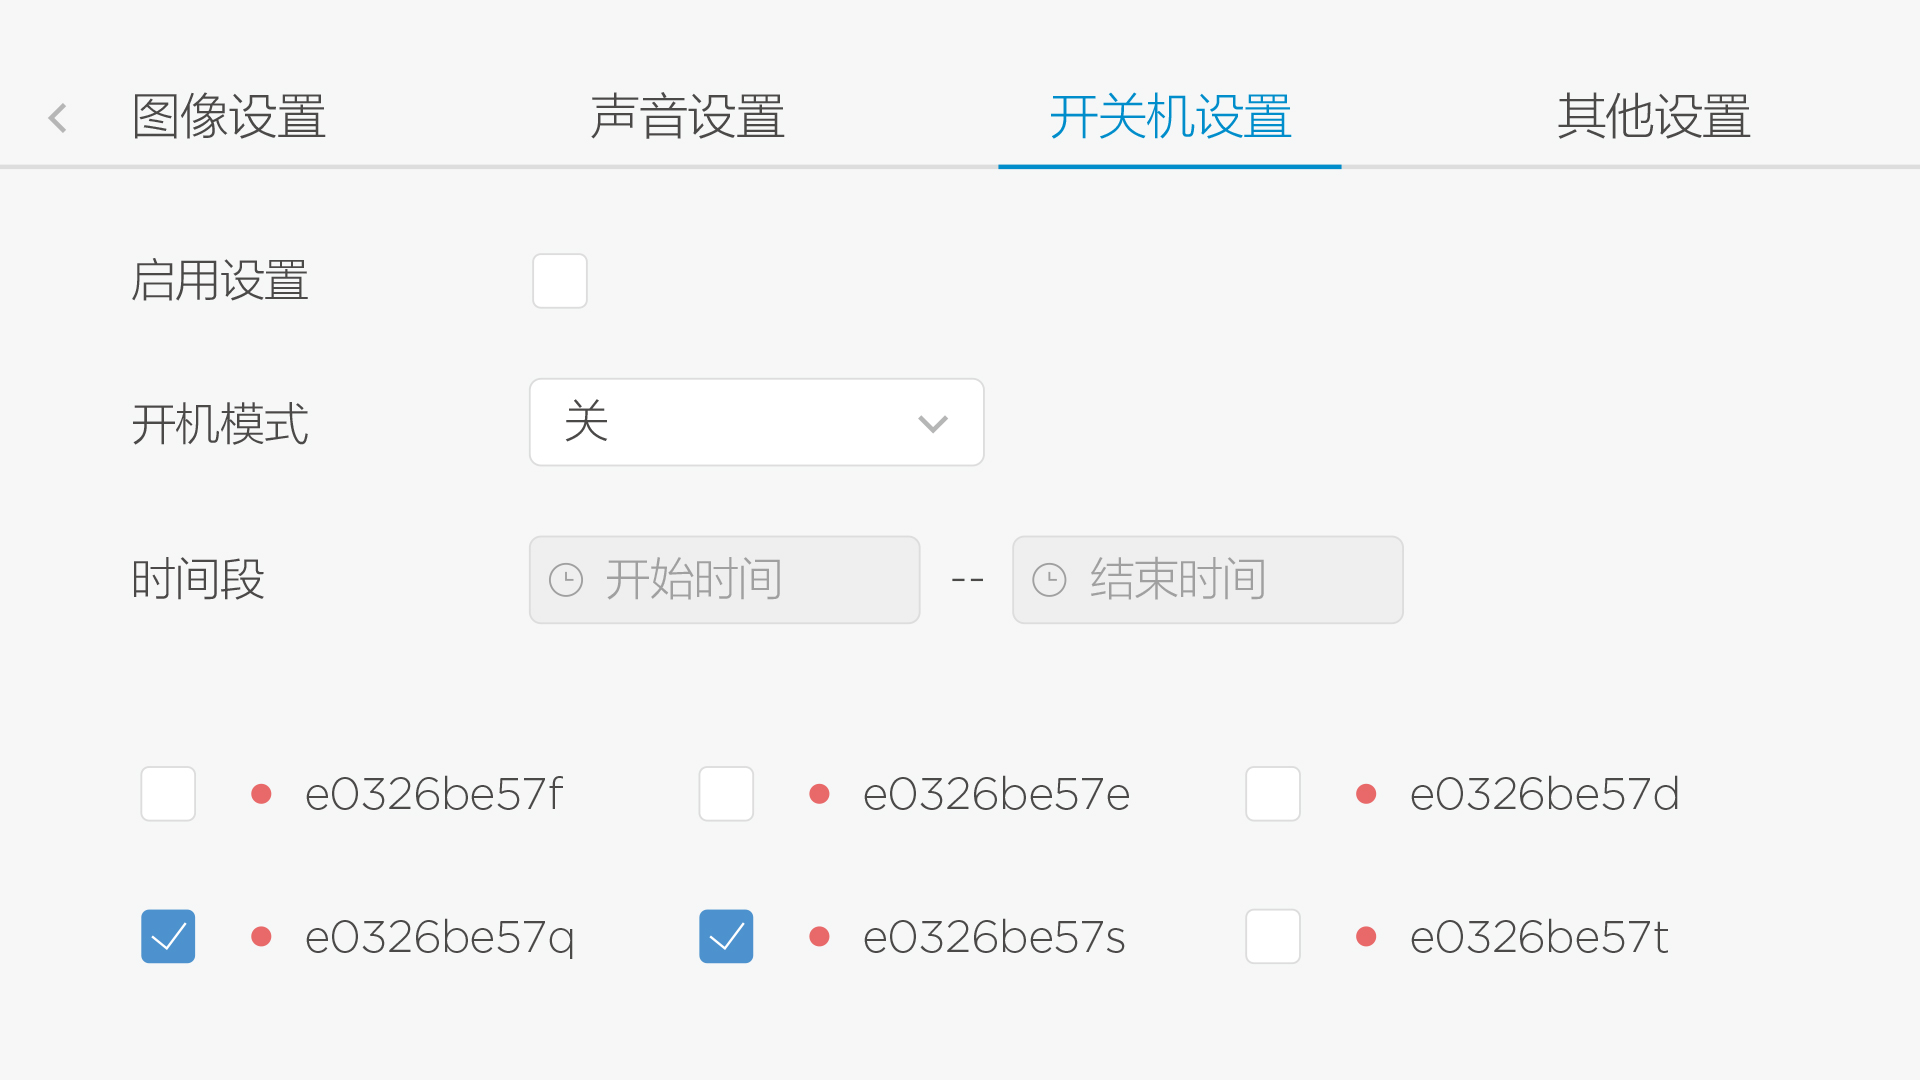Check the box for device e0326be57f
Image resolution: width=1920 pixels, height=1080 pixels.
click(x=168, y=794)
